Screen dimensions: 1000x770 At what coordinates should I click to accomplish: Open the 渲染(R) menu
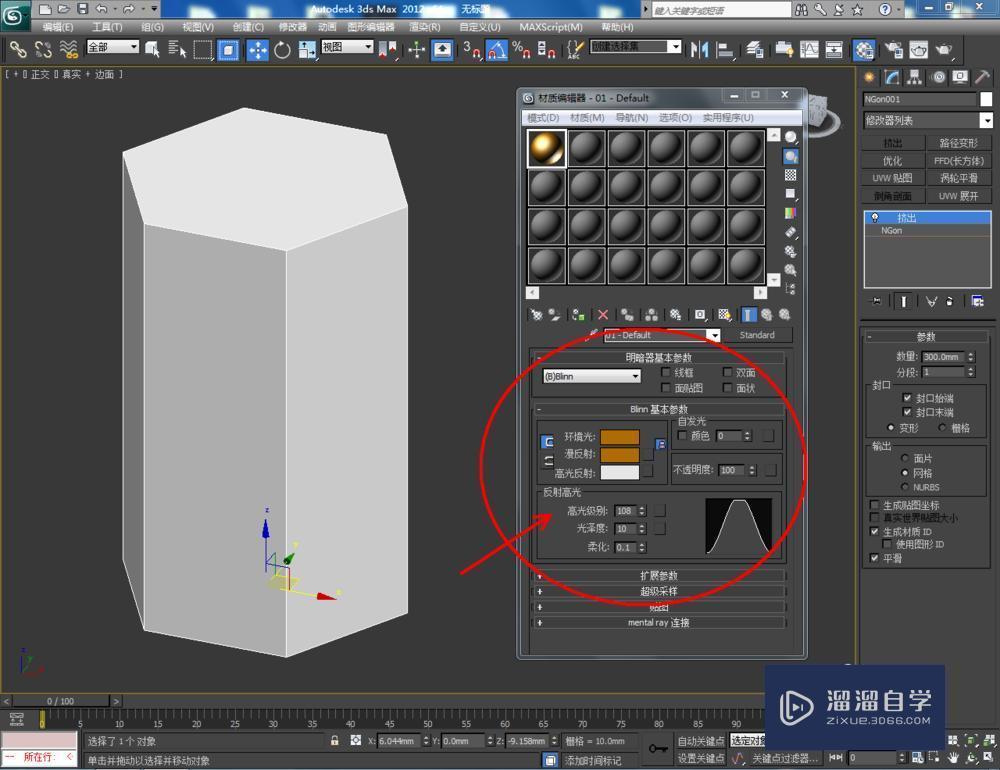(426, 27)
